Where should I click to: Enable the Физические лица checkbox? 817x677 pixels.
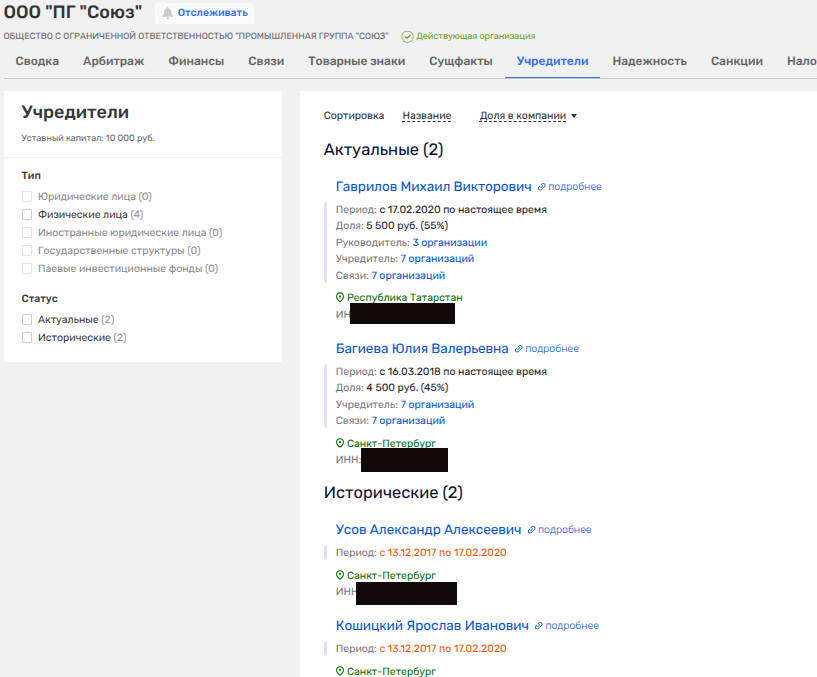pos(28,215)
